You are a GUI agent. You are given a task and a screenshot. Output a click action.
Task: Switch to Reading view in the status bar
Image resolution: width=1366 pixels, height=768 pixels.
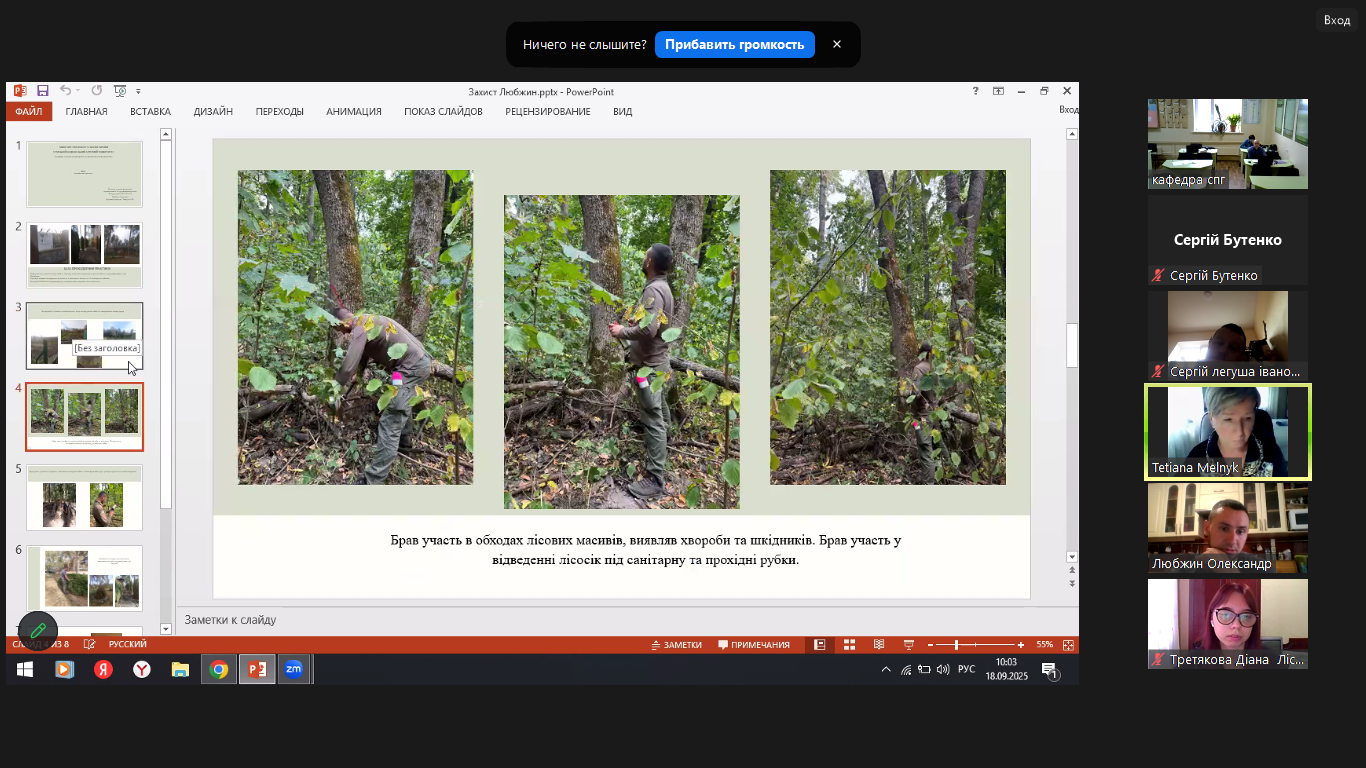click(x=879, y=645)
